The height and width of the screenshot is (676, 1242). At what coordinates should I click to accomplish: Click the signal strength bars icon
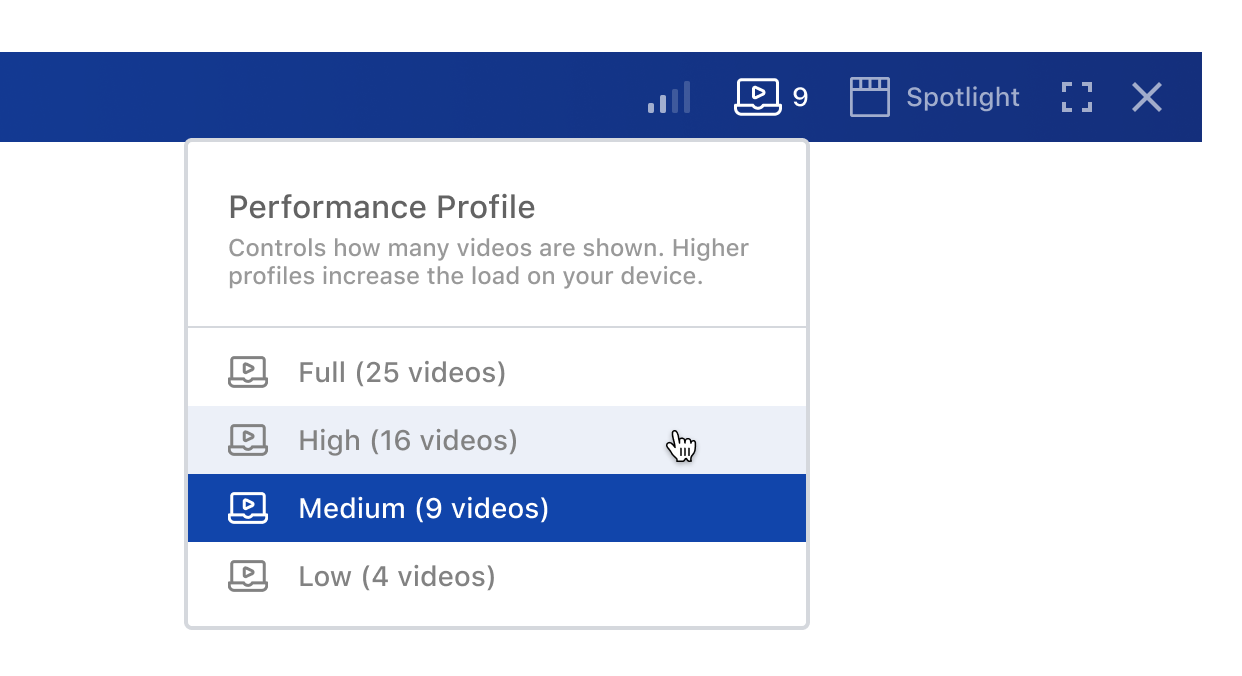[669, 97]
